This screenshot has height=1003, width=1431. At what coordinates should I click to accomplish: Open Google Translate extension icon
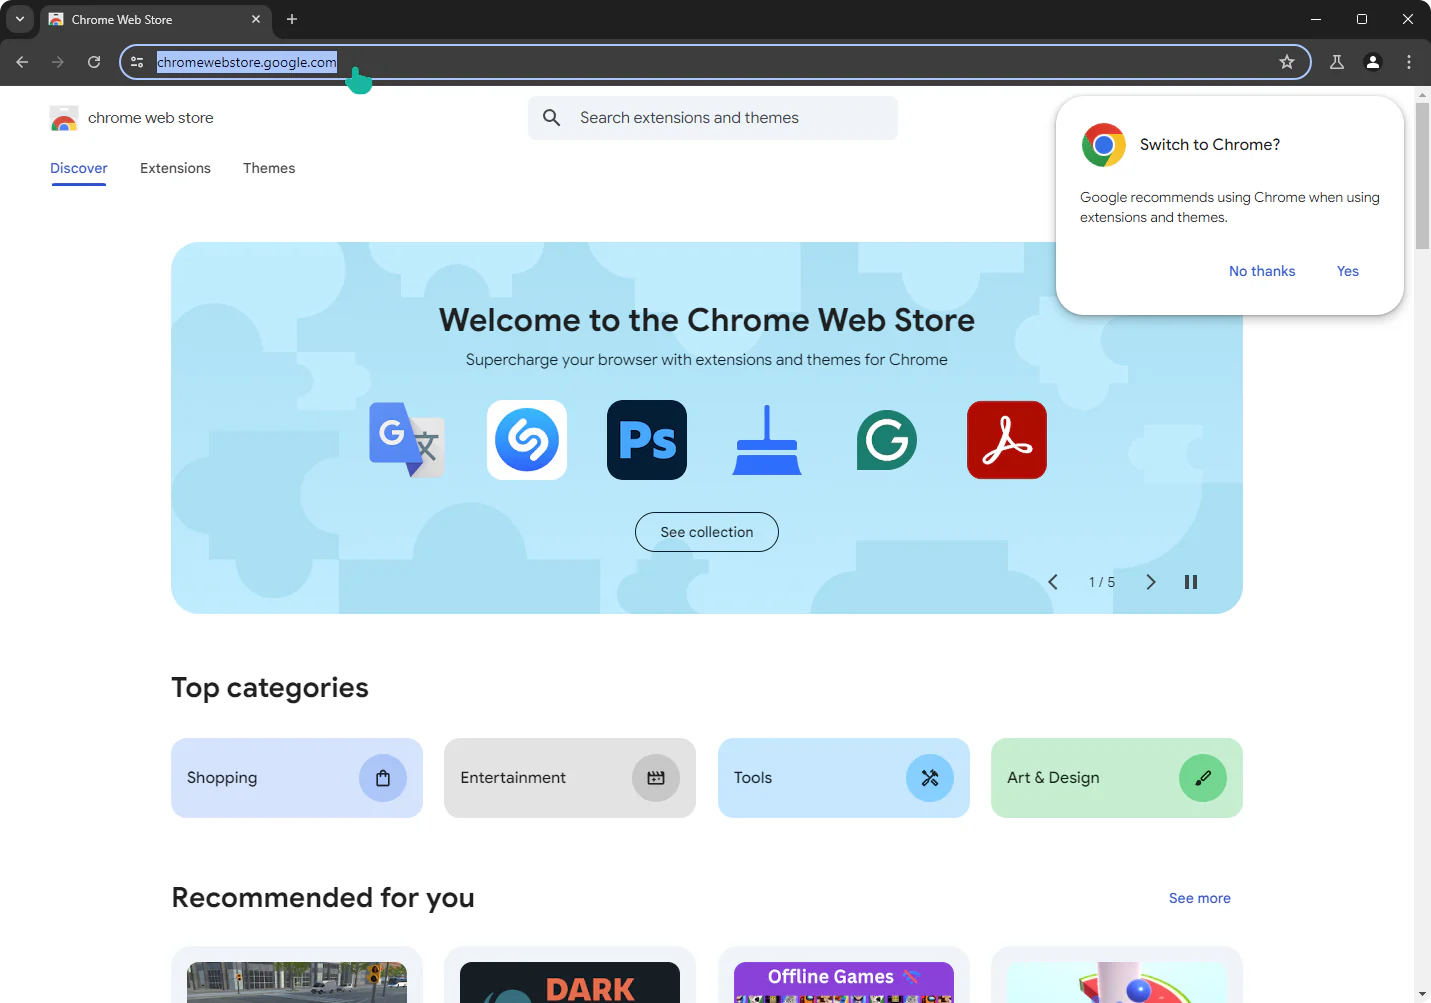pyautogui.click(x=407, y=440)
